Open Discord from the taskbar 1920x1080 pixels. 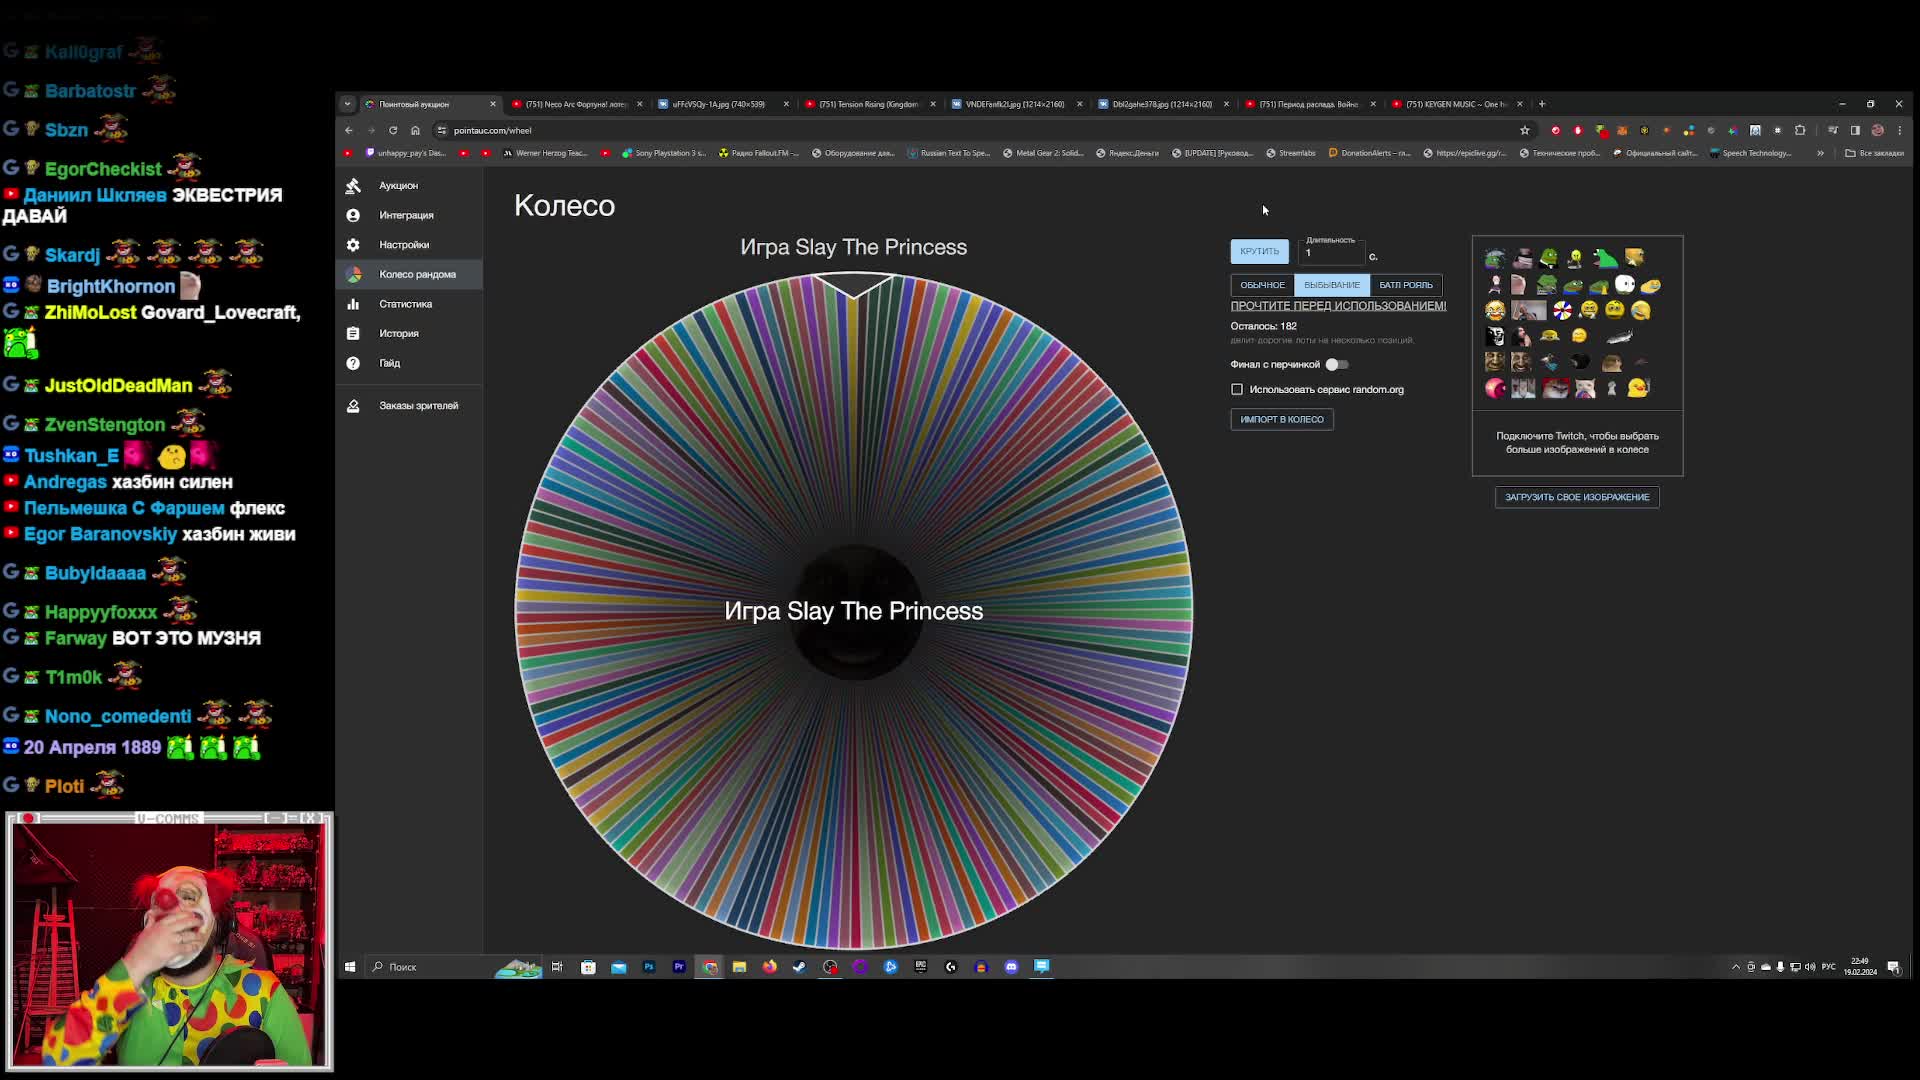[1011, 967]
